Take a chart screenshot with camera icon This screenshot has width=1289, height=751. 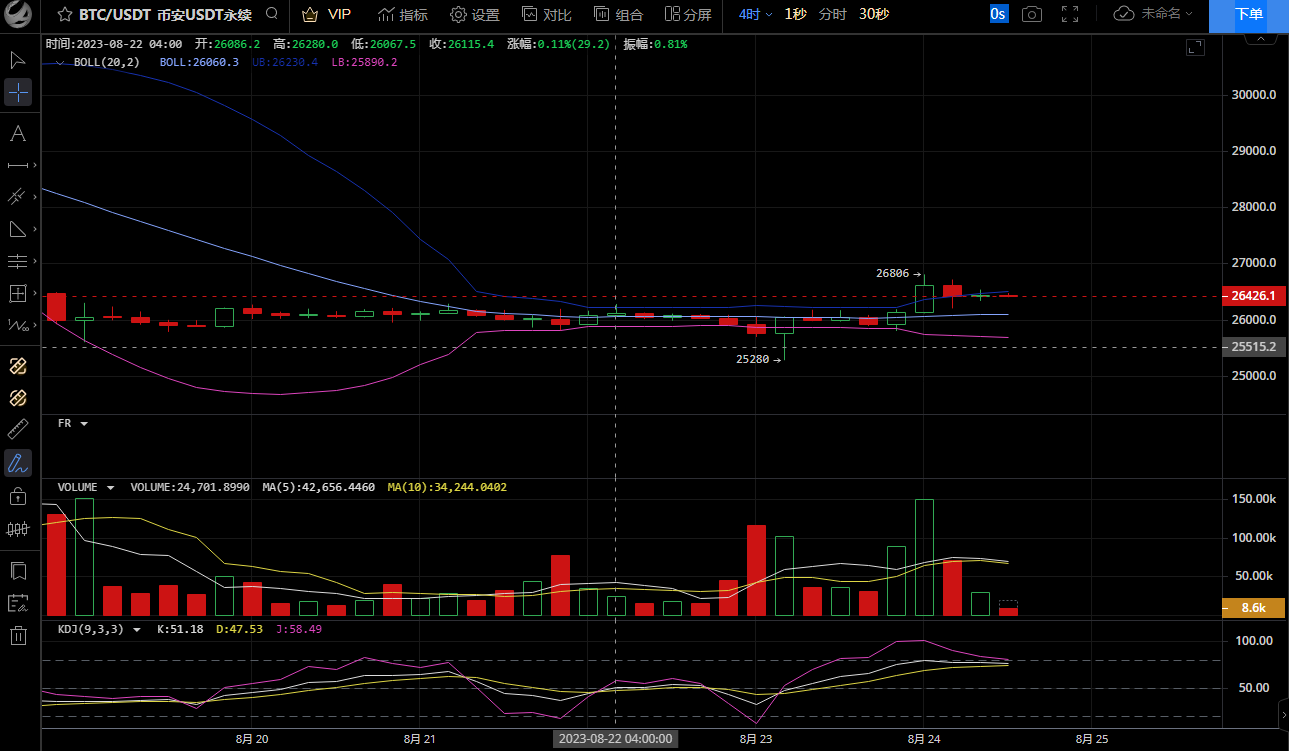[x=1031, y=14]
